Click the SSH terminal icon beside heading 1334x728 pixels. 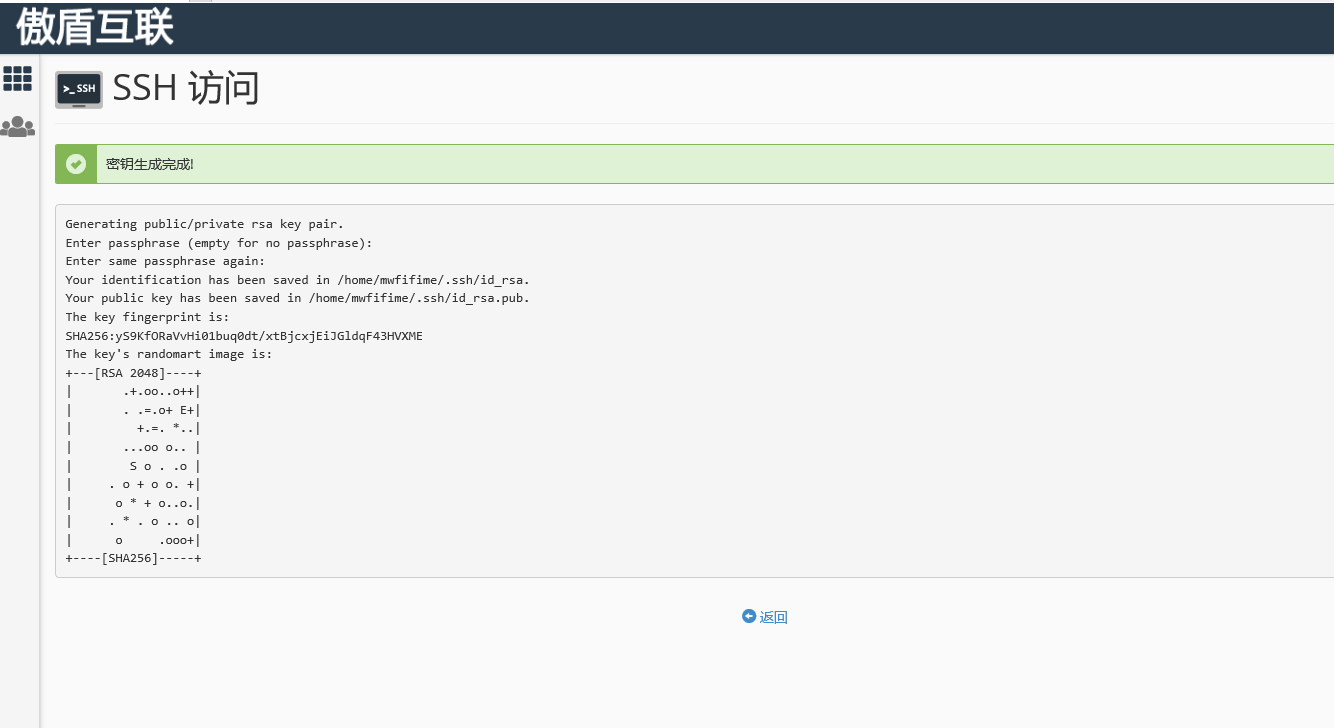(x=78, y=89)
